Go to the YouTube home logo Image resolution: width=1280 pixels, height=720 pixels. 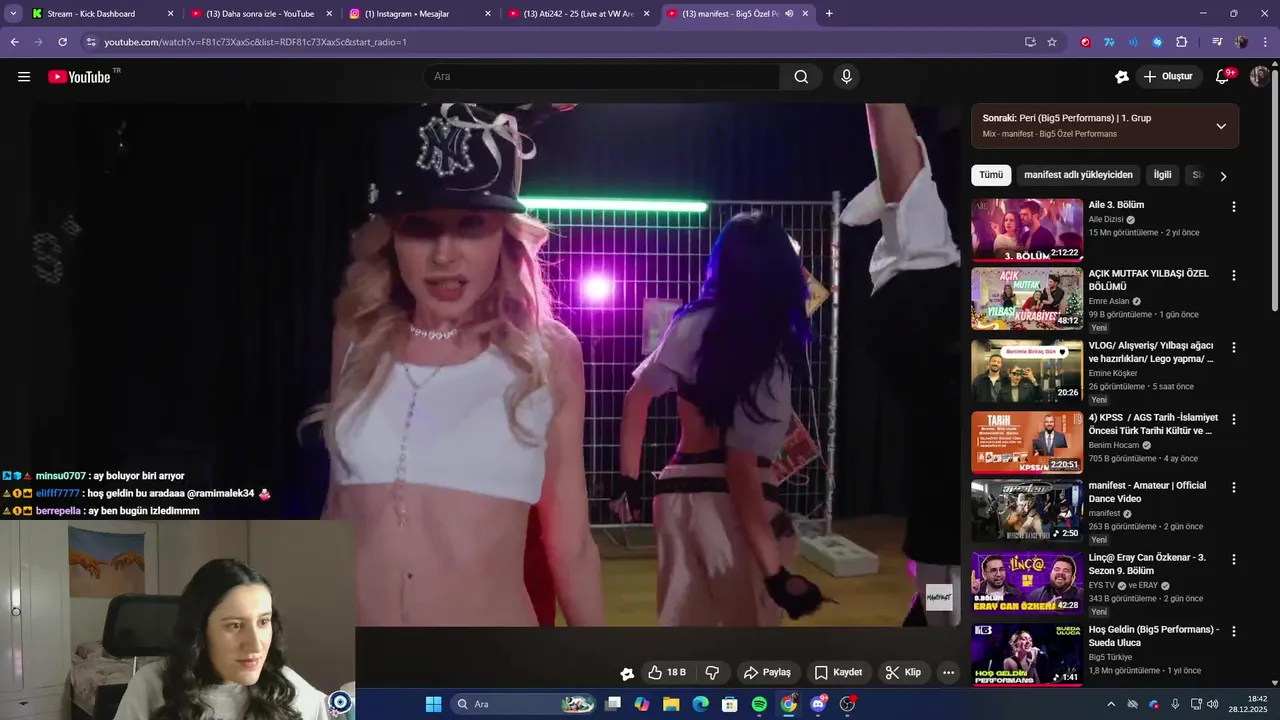80,77
